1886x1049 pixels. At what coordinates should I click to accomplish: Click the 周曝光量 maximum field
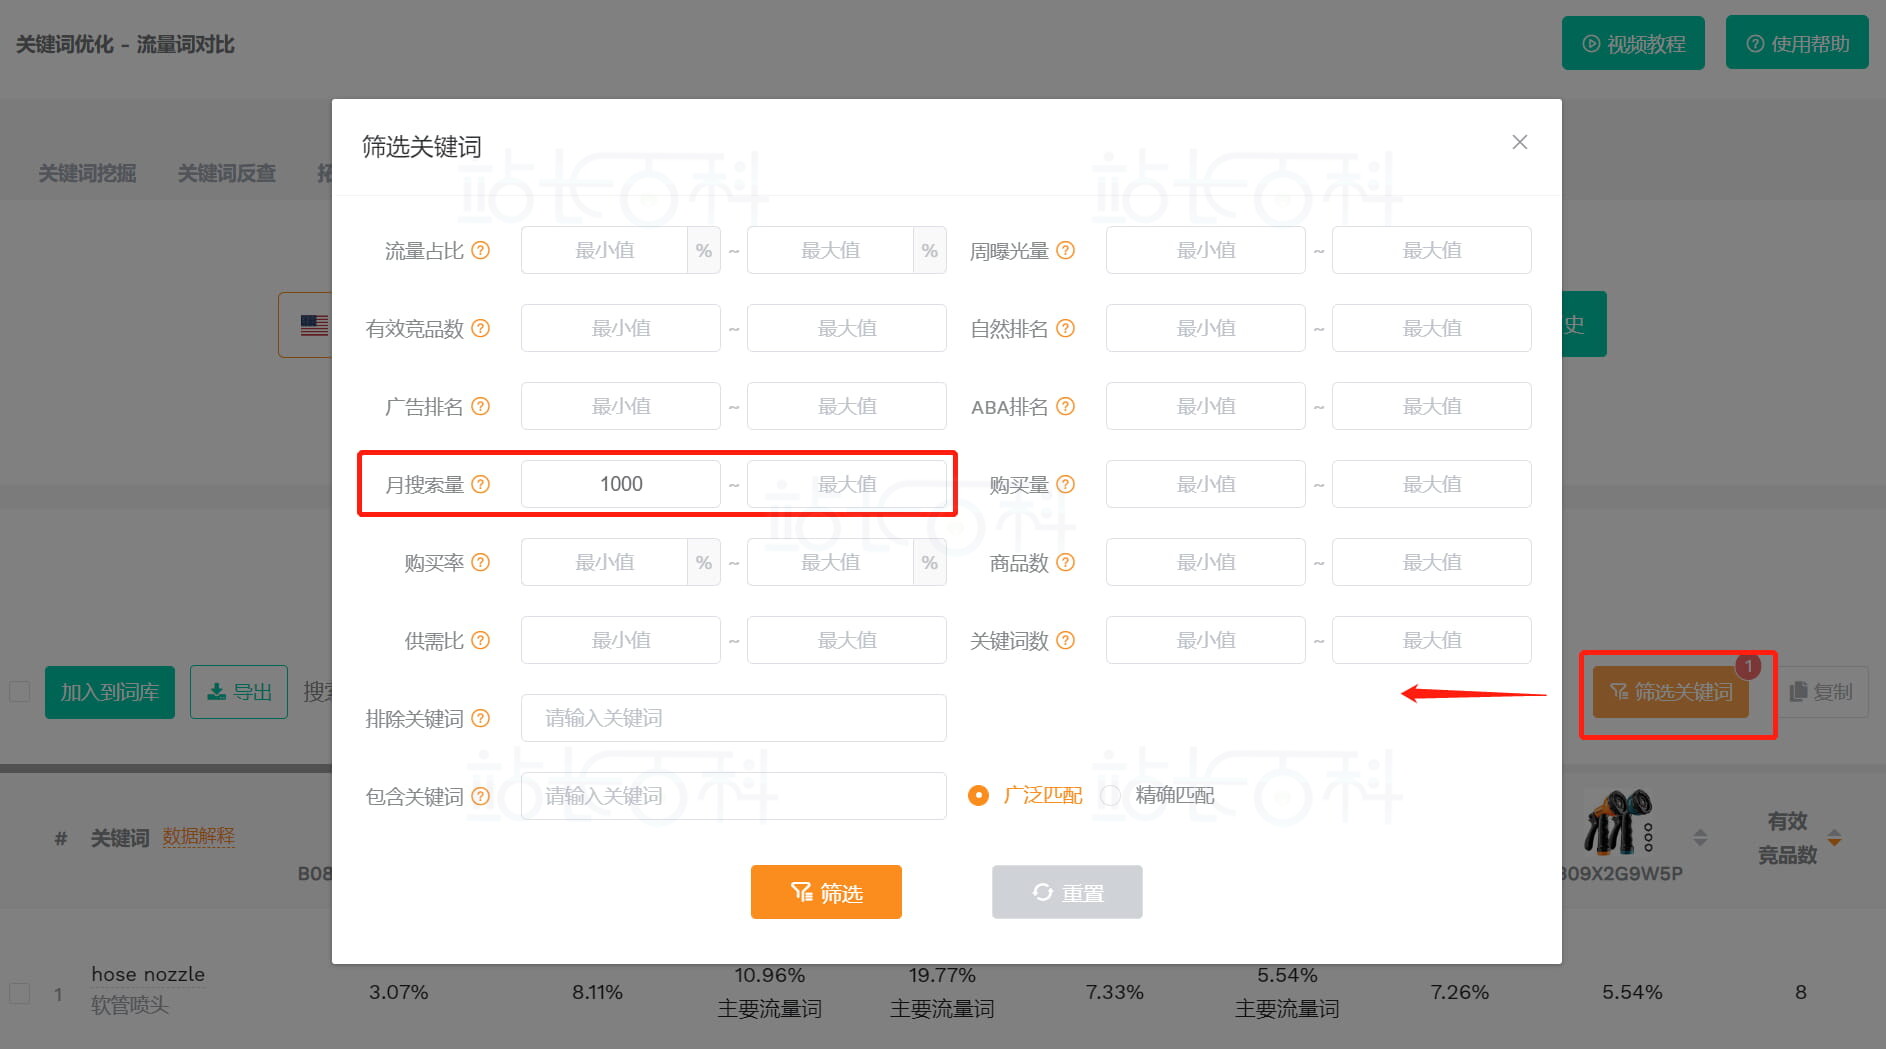1432,250
